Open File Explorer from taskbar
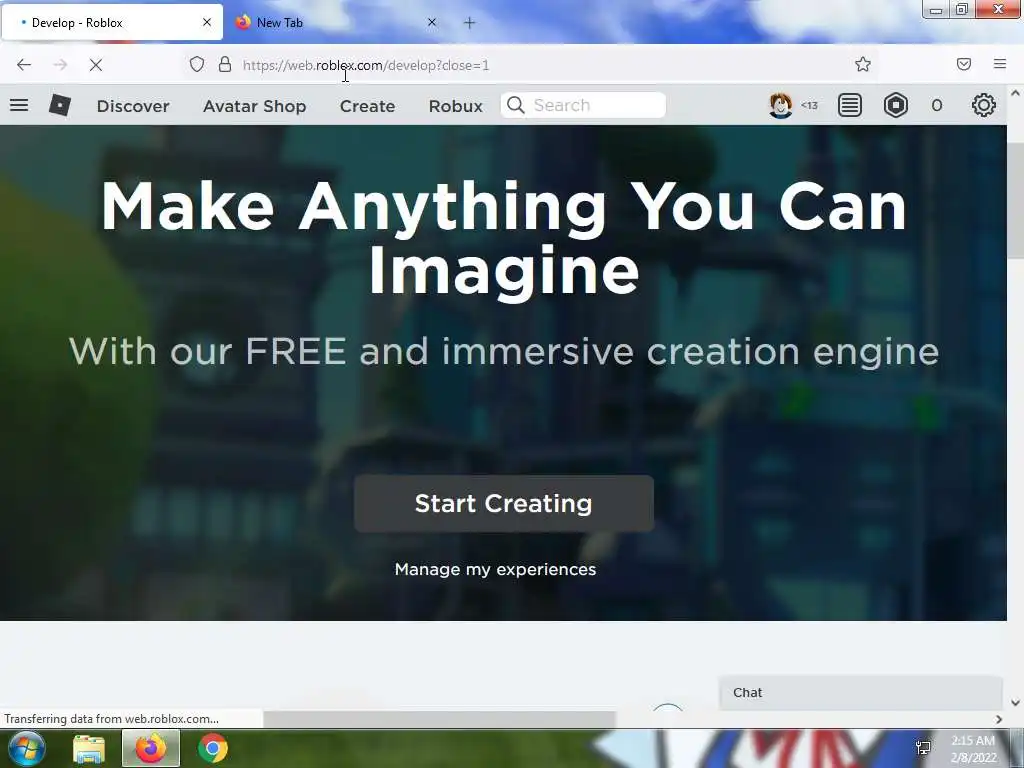 click(89, 748)
